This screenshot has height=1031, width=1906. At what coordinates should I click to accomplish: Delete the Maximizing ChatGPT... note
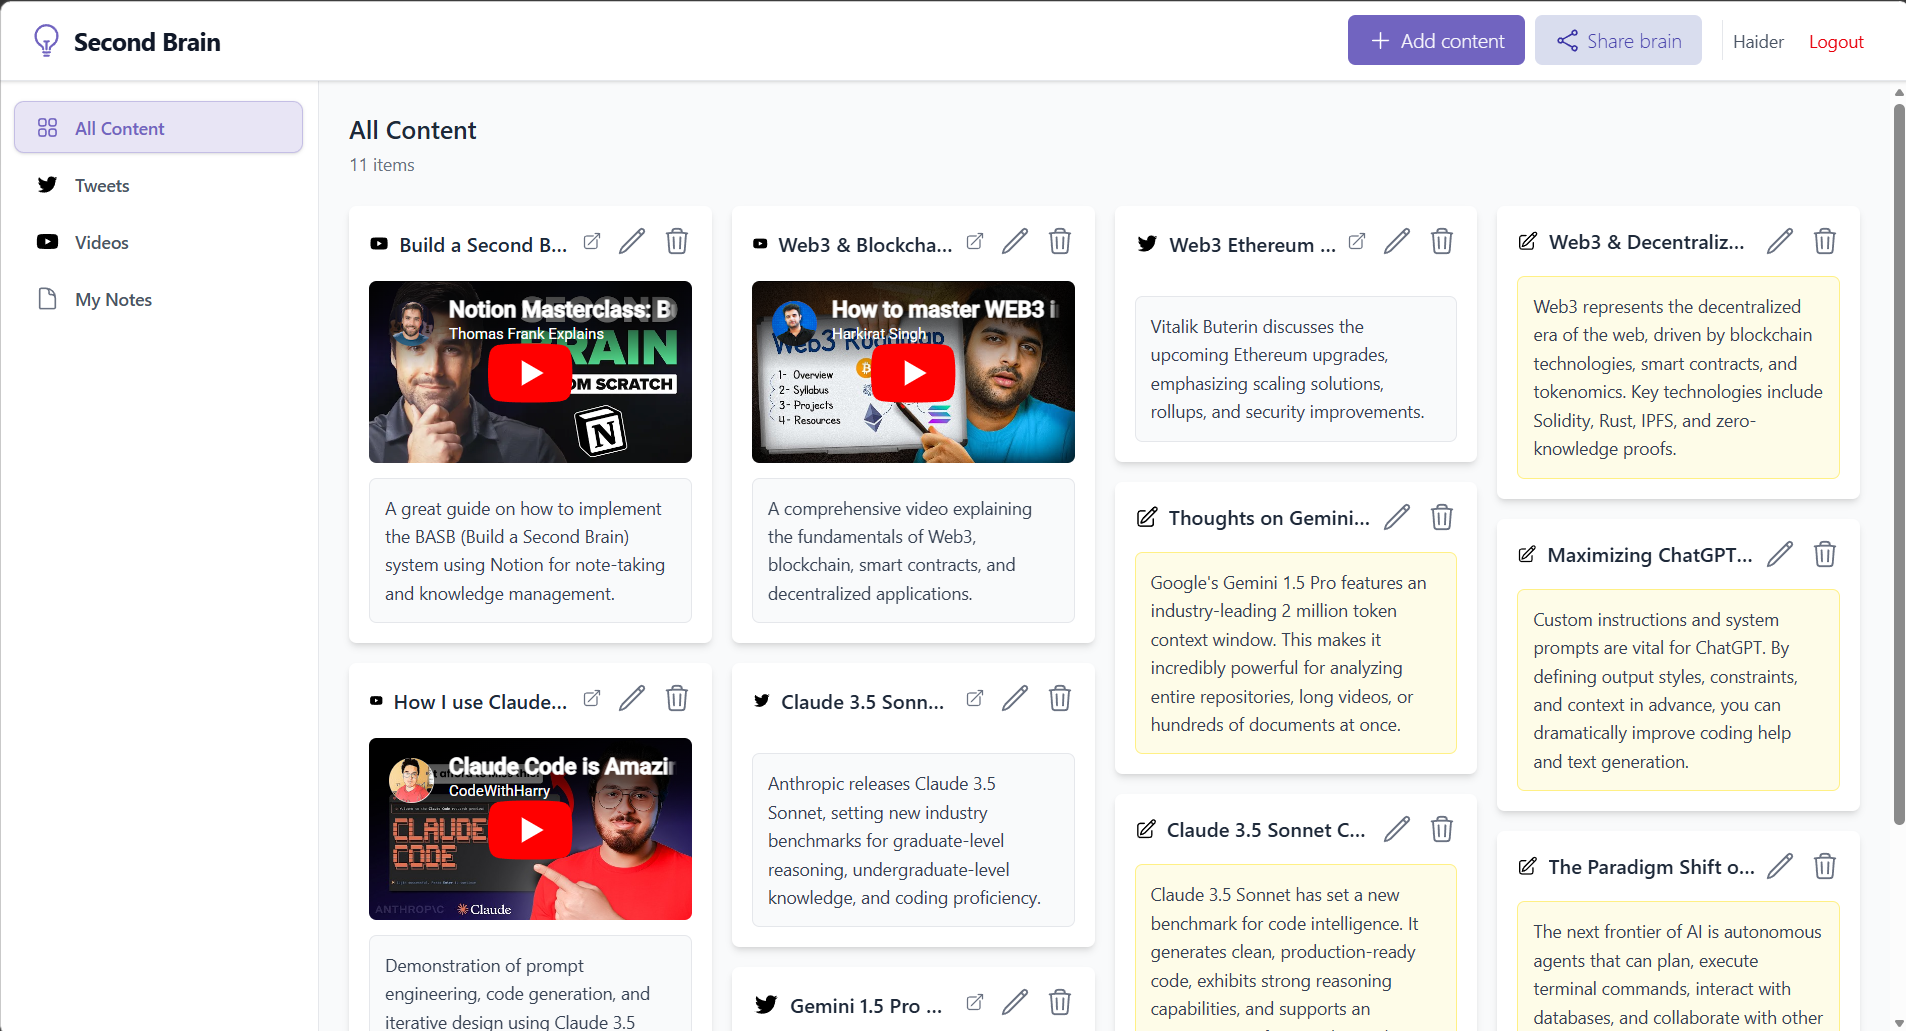coord(1825,554)
